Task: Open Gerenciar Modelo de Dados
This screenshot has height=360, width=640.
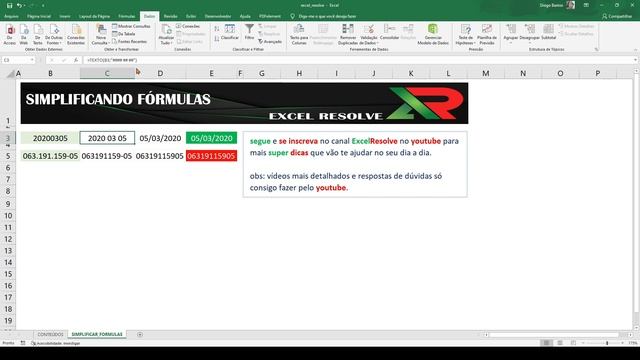Action: [x=433, y=35]
